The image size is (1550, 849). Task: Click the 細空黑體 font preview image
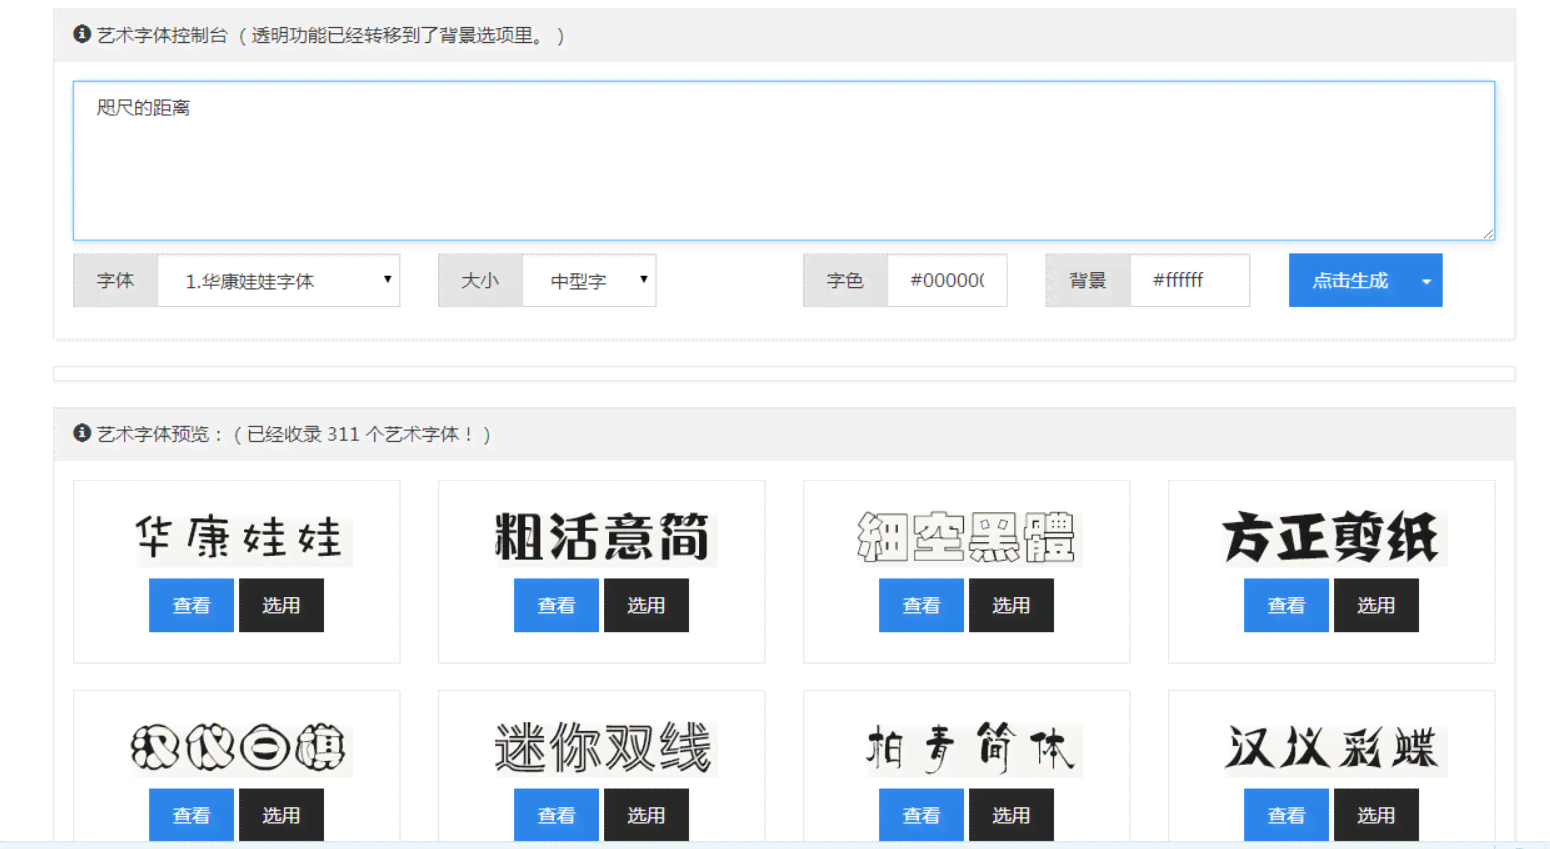[968, 537]
